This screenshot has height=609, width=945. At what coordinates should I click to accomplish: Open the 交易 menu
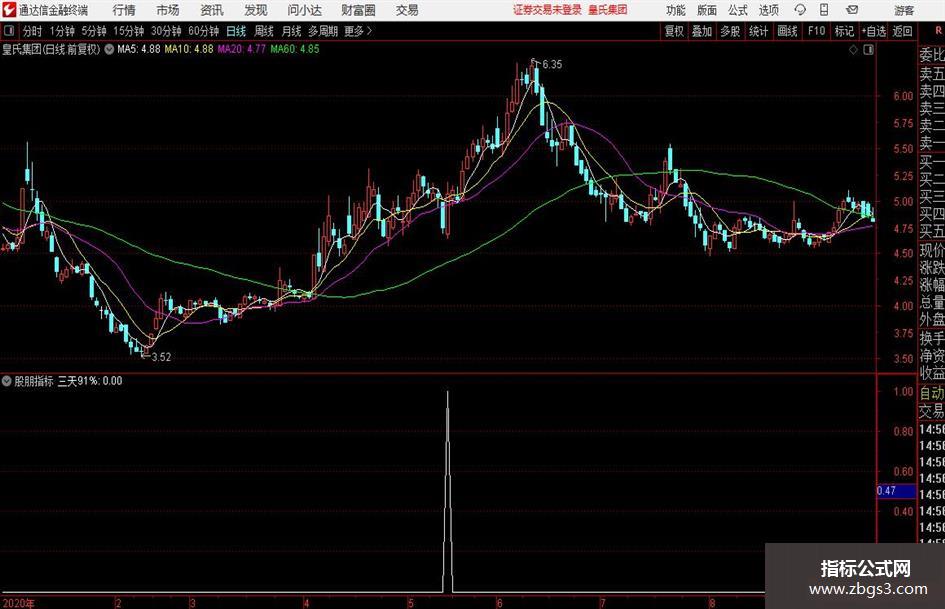point(407,10)
